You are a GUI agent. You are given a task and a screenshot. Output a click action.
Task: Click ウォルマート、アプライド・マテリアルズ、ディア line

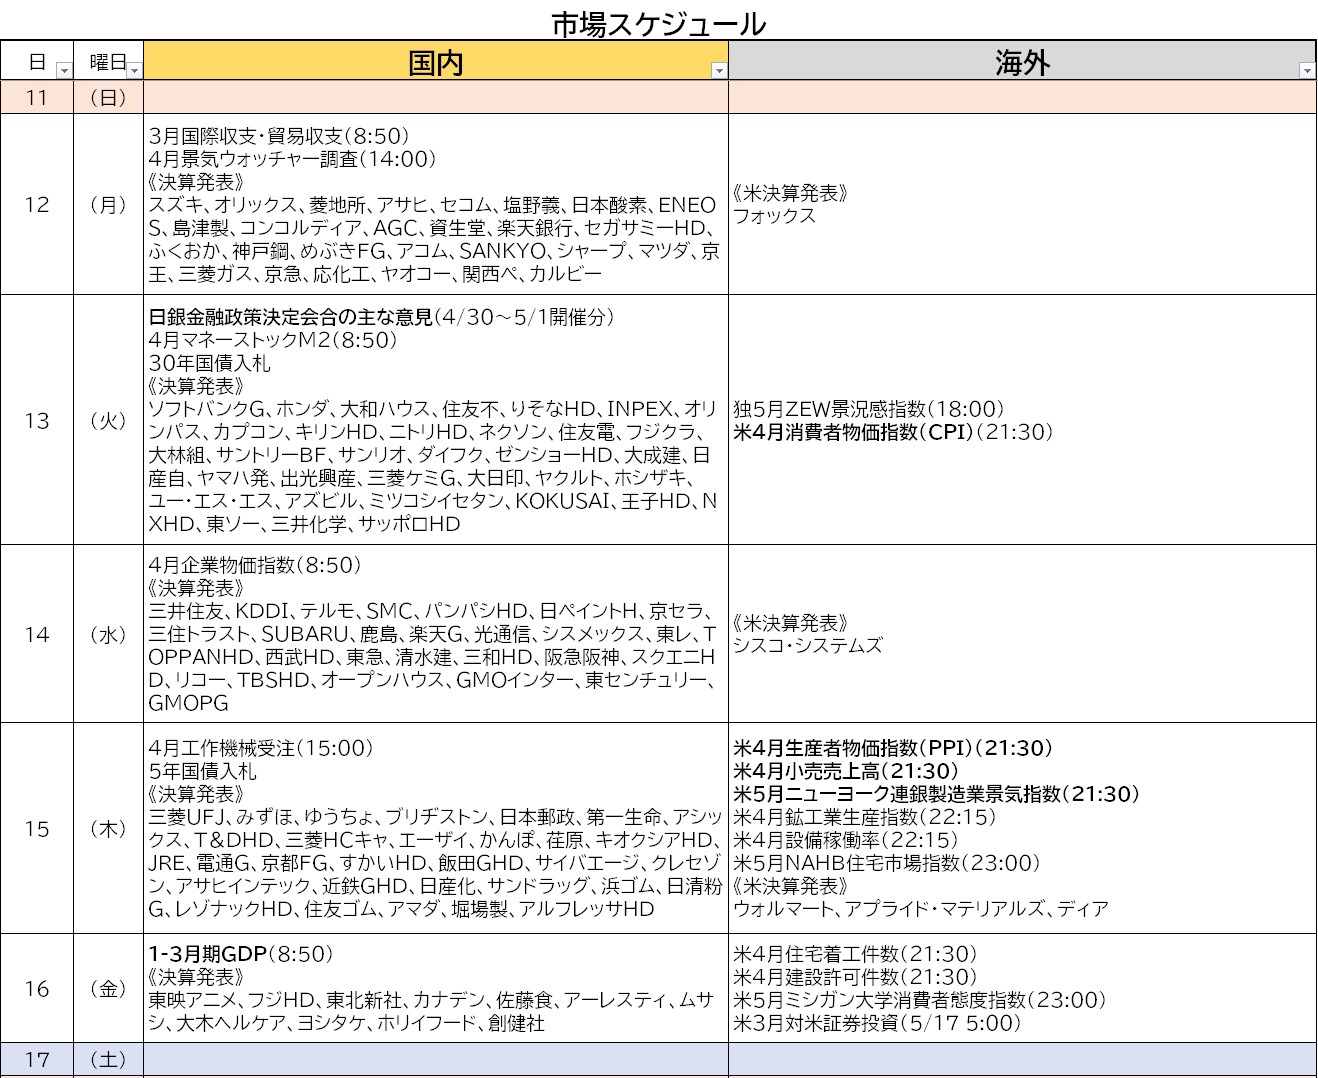(921, 909)
